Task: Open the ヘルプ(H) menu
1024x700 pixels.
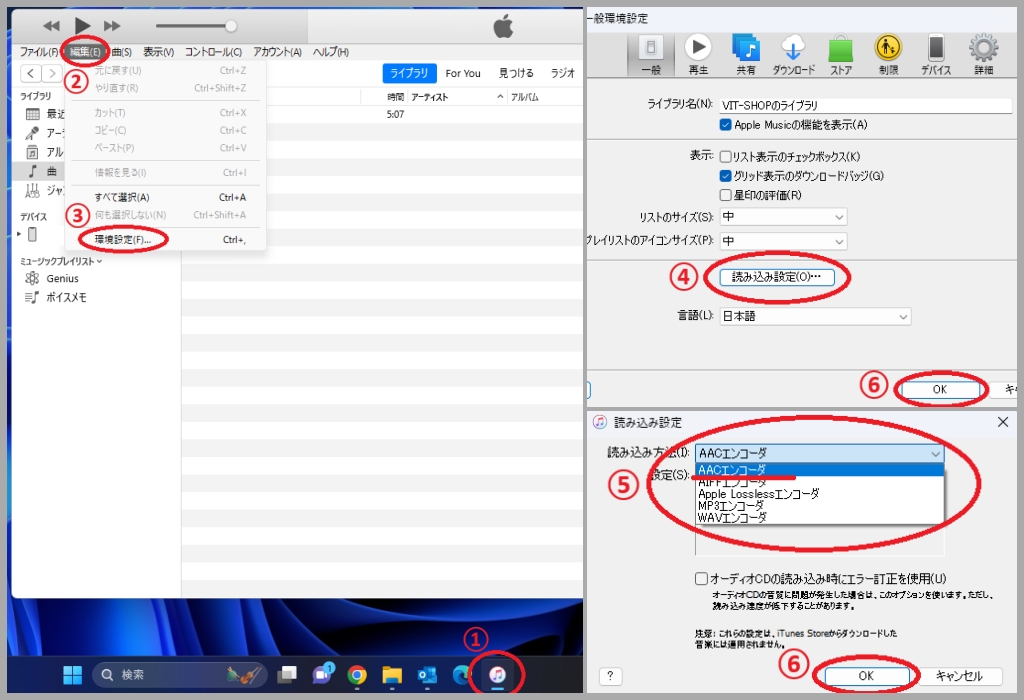Action: tap(330, 52)
